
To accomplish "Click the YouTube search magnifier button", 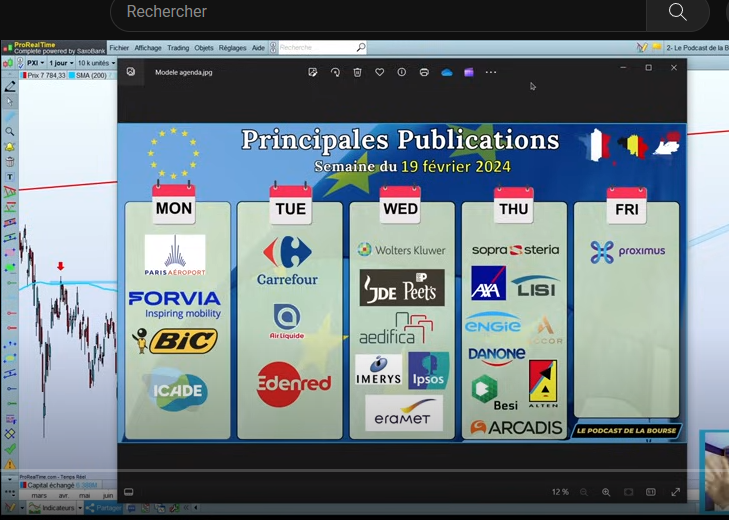I will (678, 12).
